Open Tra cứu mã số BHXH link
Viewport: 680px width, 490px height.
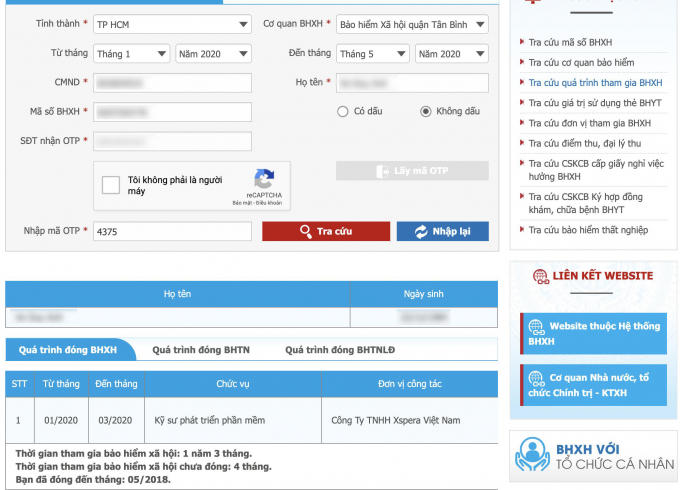[570, 42]
